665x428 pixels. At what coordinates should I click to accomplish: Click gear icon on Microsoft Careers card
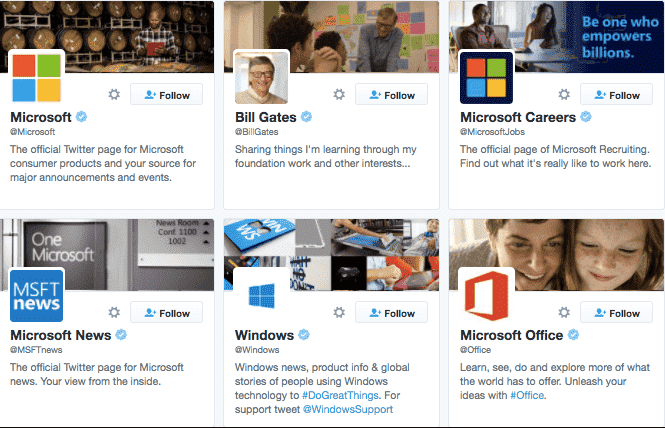pos(564,94)
